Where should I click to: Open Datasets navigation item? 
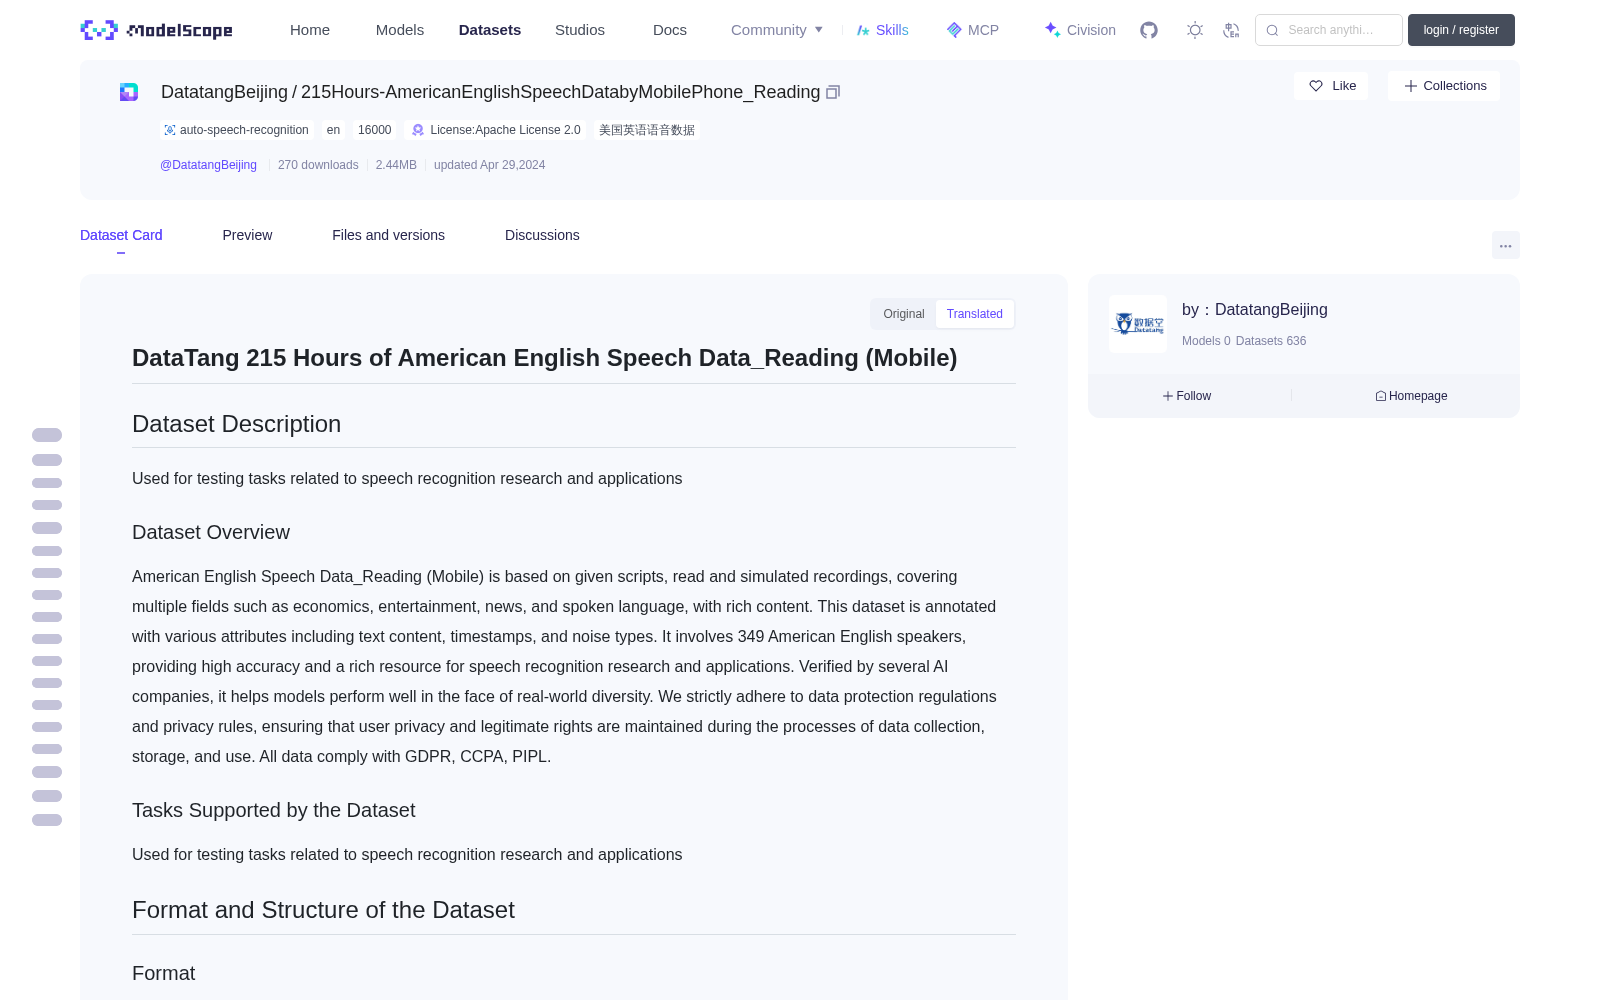click(490, 30)
